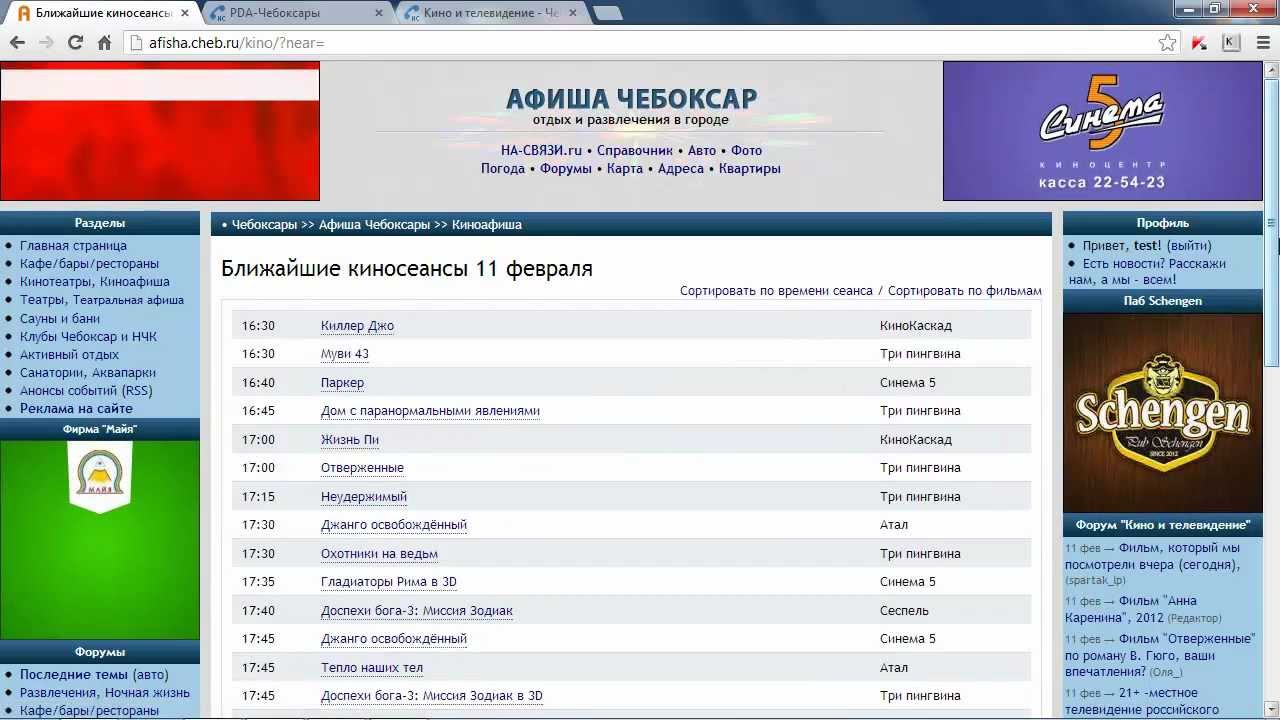The height and width of the screenshot is (720, 1280).
Task: Open the film 'Киллер Джо'
Action: click(357, 326)
